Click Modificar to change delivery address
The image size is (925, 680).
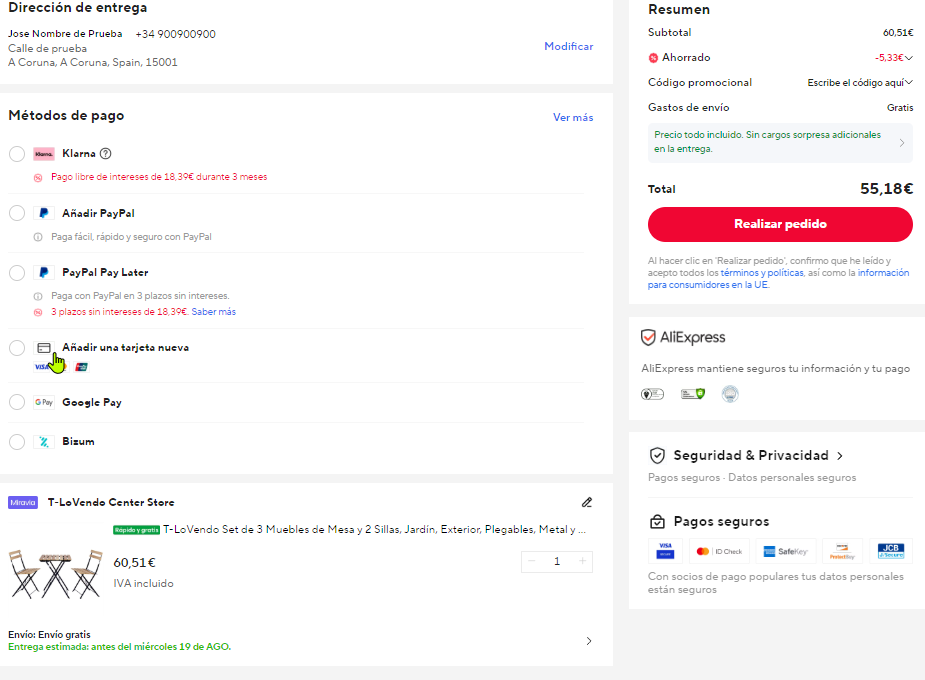click(569, 46)
